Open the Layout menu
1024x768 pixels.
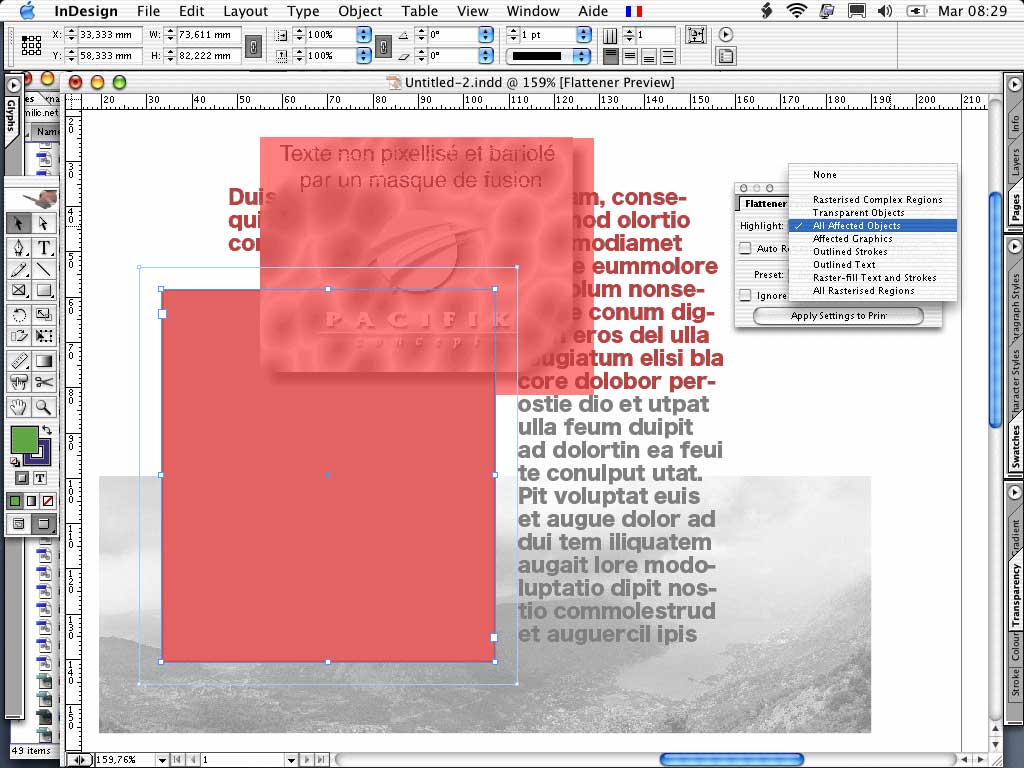246,11
